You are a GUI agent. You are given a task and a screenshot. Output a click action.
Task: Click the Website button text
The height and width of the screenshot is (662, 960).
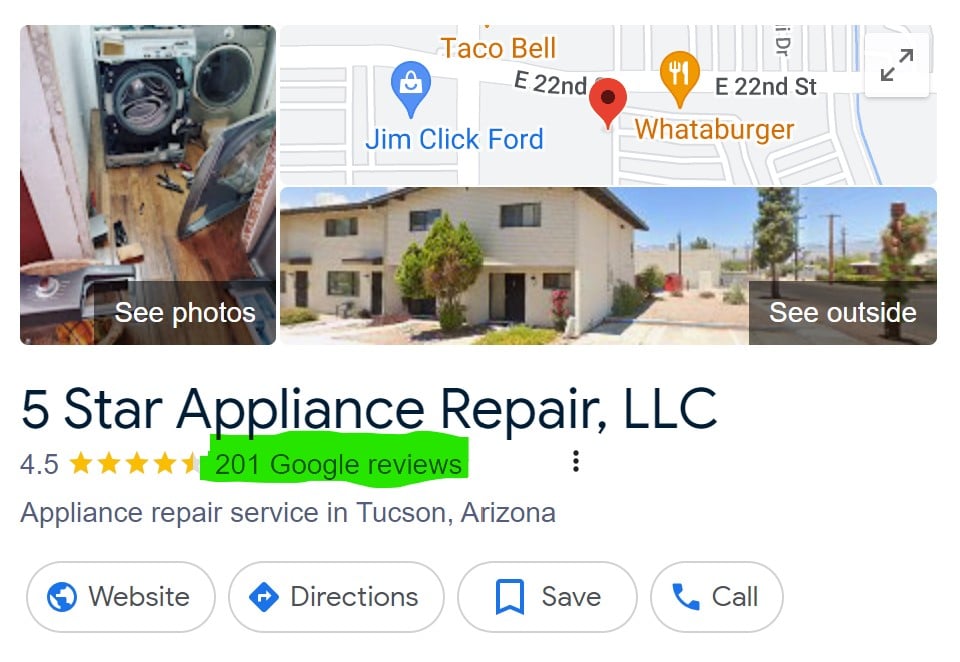[x=139, y=596]
